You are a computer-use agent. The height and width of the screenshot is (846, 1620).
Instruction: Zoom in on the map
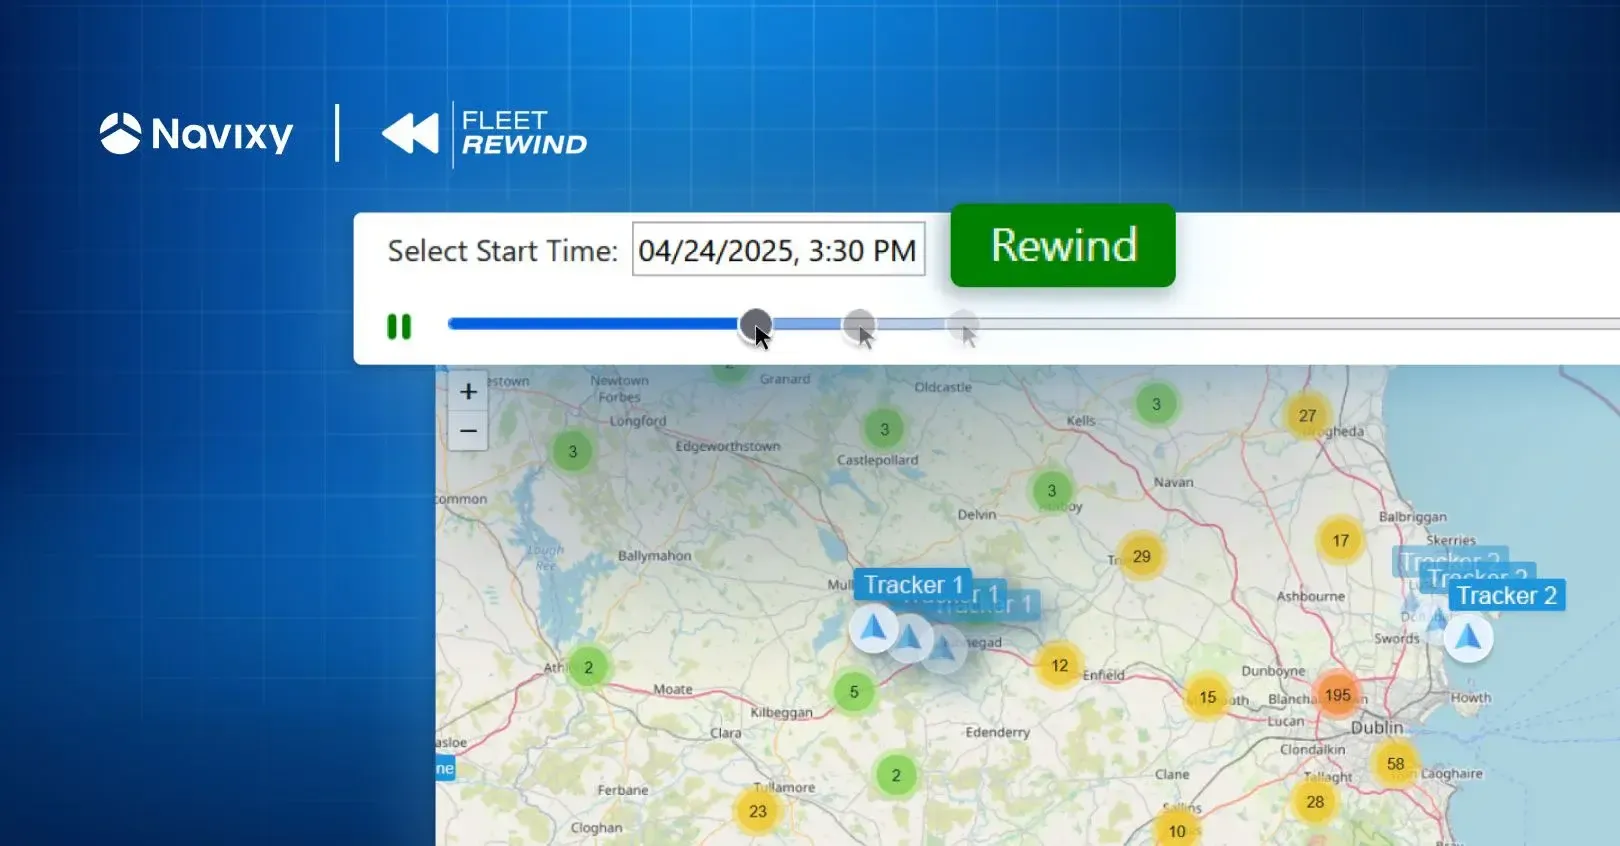point(468,392)
